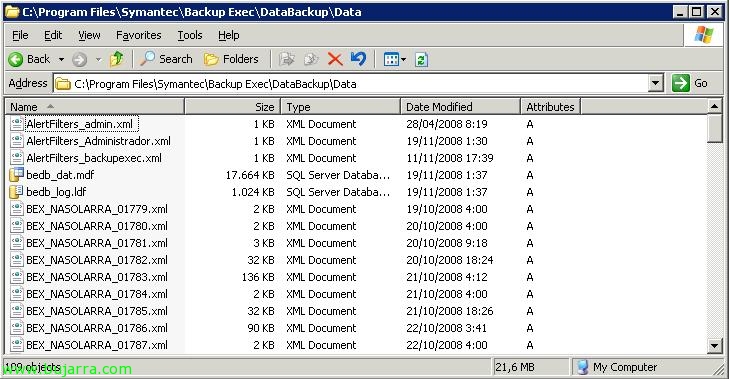
Task: Click the AlertFilters_admin.xml file name
Action: (80, 124)
